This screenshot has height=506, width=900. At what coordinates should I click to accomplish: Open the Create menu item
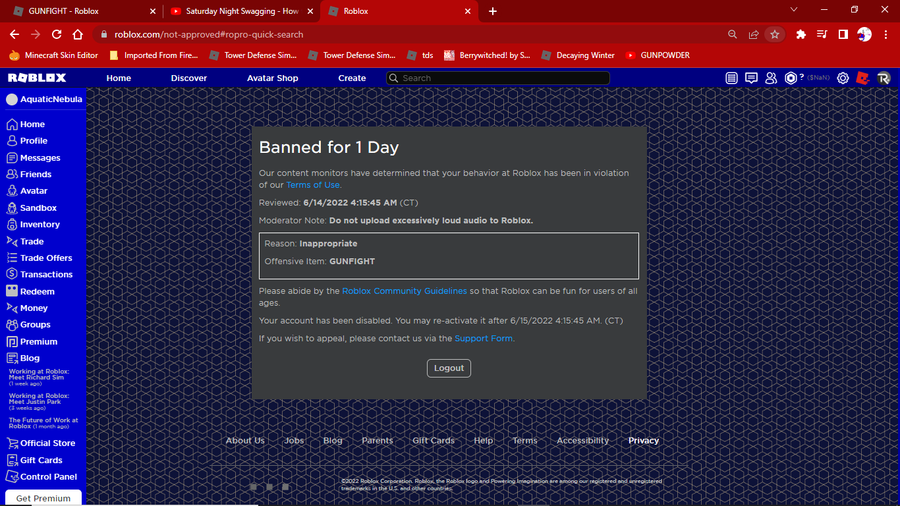pyautogui.click(x=352, y=78)
